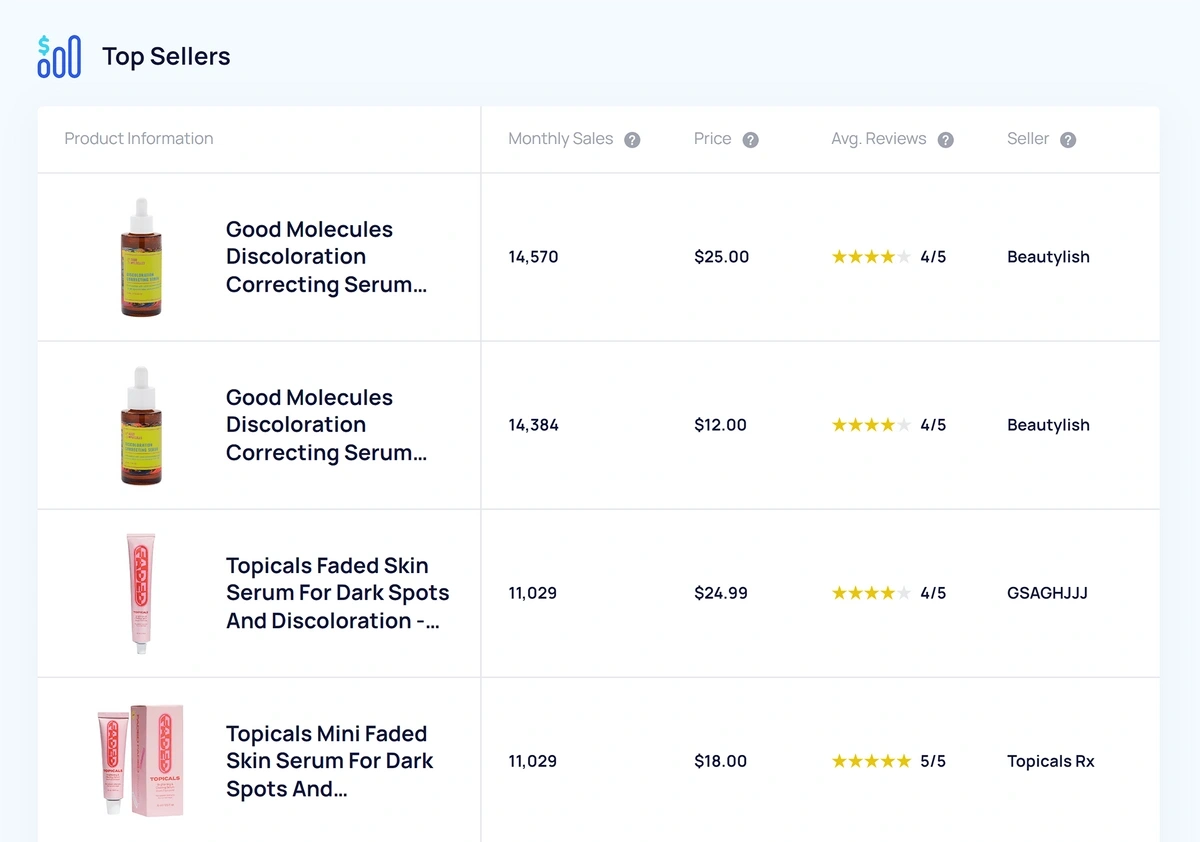Click the Top Sellers bar chart icon

click(x=59, y=57)
